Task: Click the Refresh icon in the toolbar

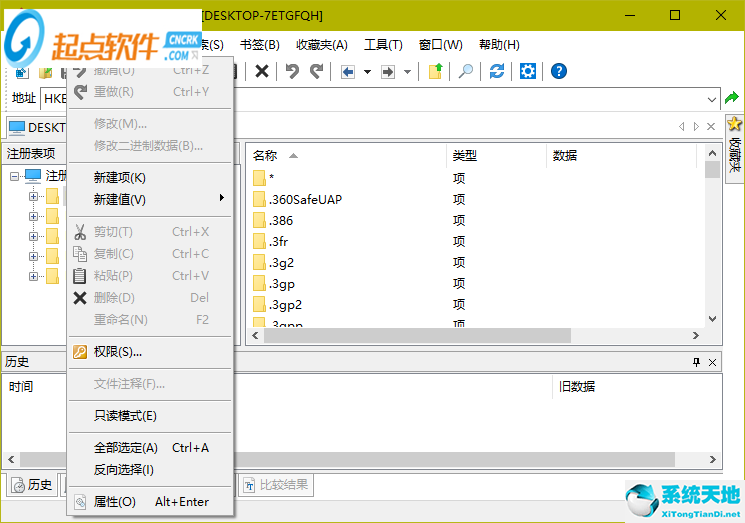Action: tap(497, 71)
